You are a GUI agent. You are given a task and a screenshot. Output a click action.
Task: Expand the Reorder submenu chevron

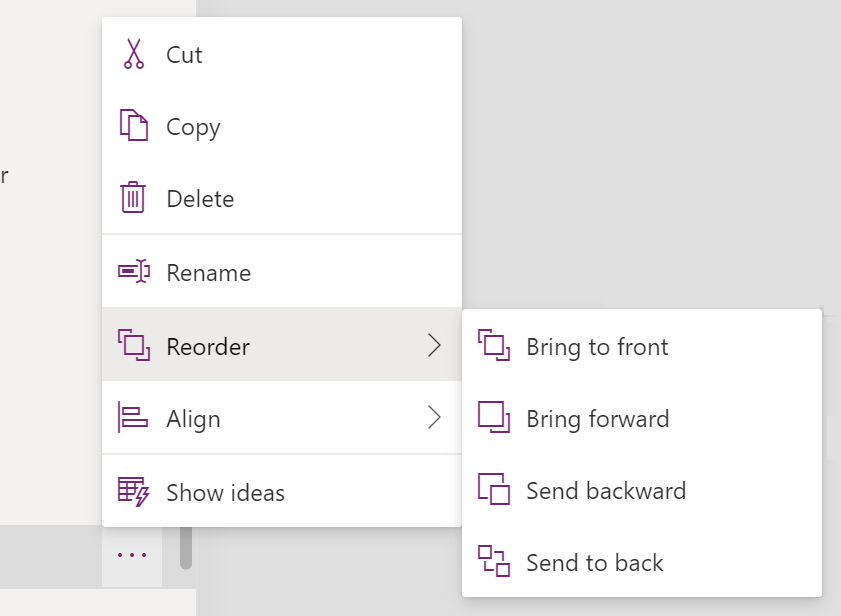434,345
